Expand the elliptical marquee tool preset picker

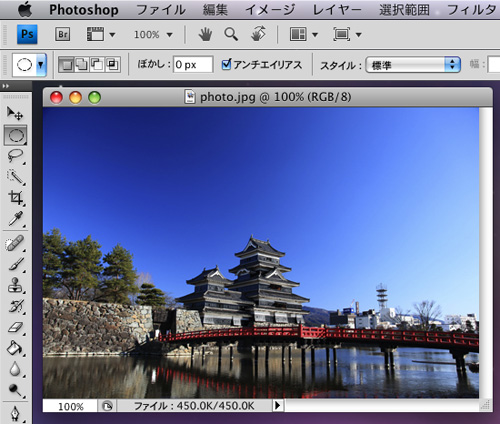coord(41,65)
